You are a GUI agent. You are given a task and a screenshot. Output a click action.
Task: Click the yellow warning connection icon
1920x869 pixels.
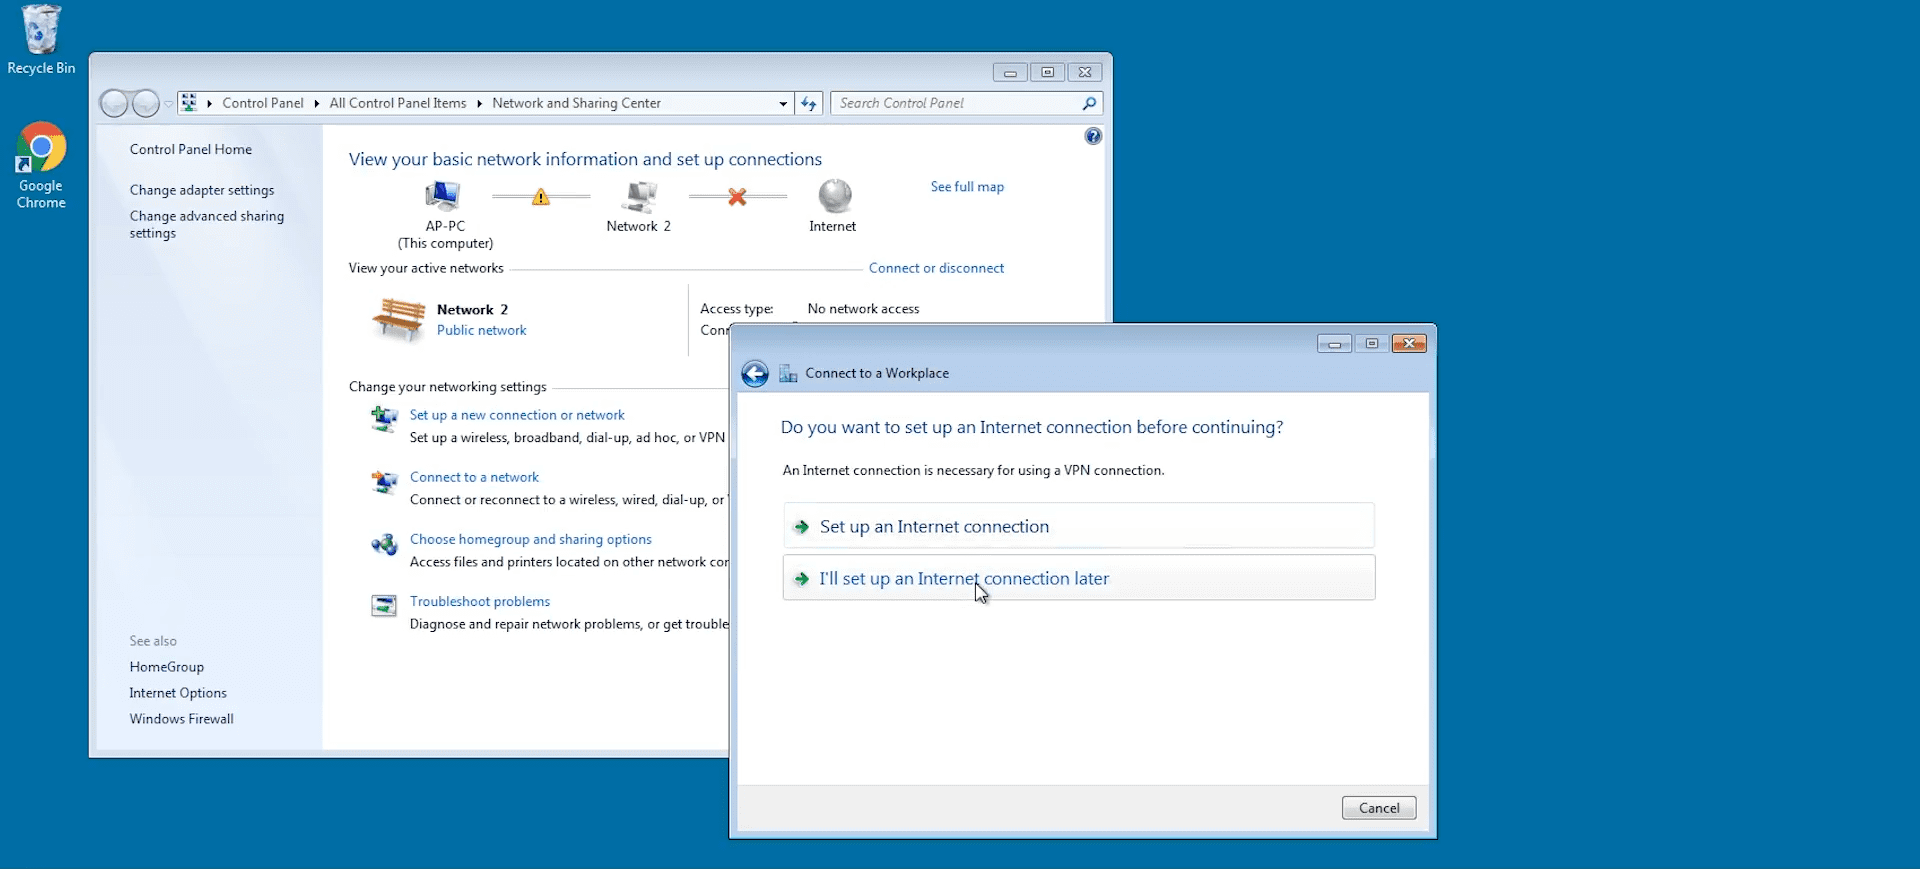click(x=541, y=197)
